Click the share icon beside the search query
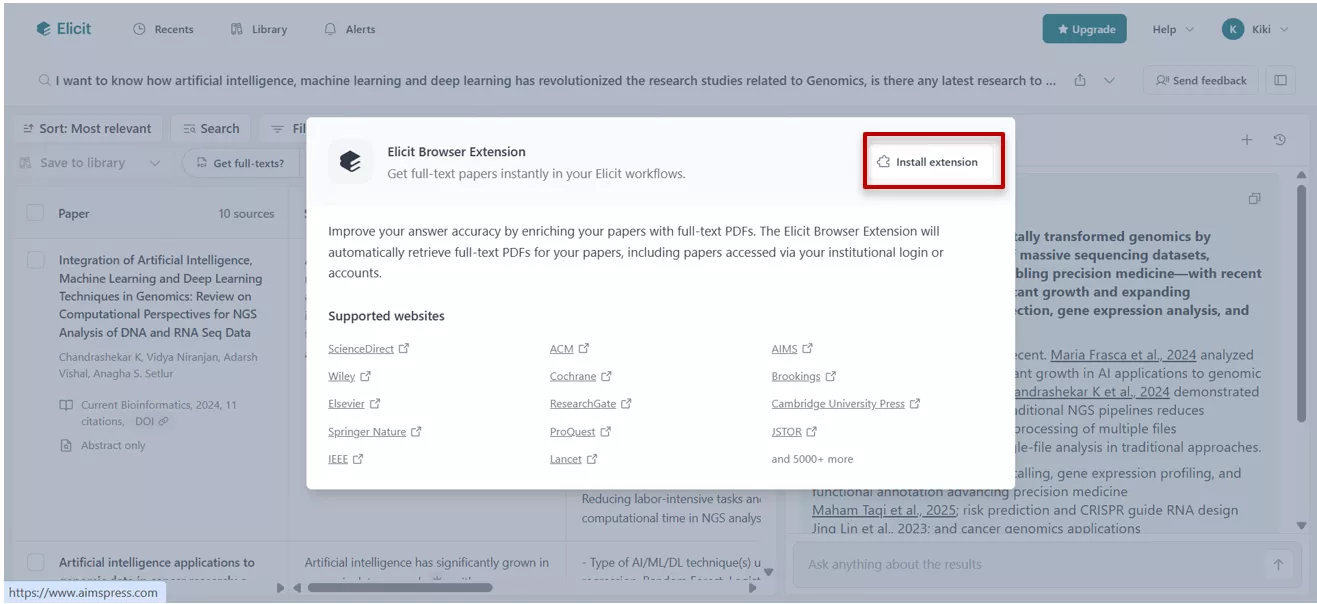Viewport: 1317px width, 604px height. 1081,80
